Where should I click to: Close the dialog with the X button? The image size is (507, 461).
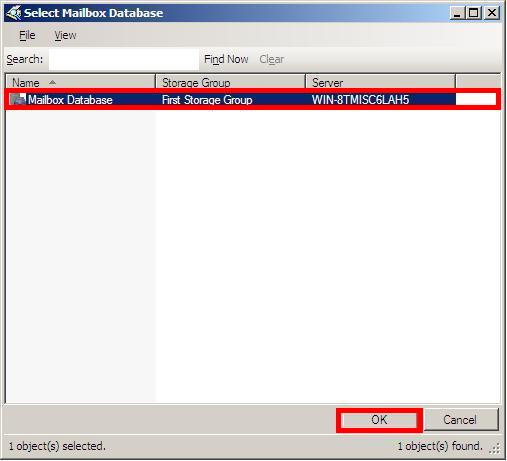pos(491,13)
